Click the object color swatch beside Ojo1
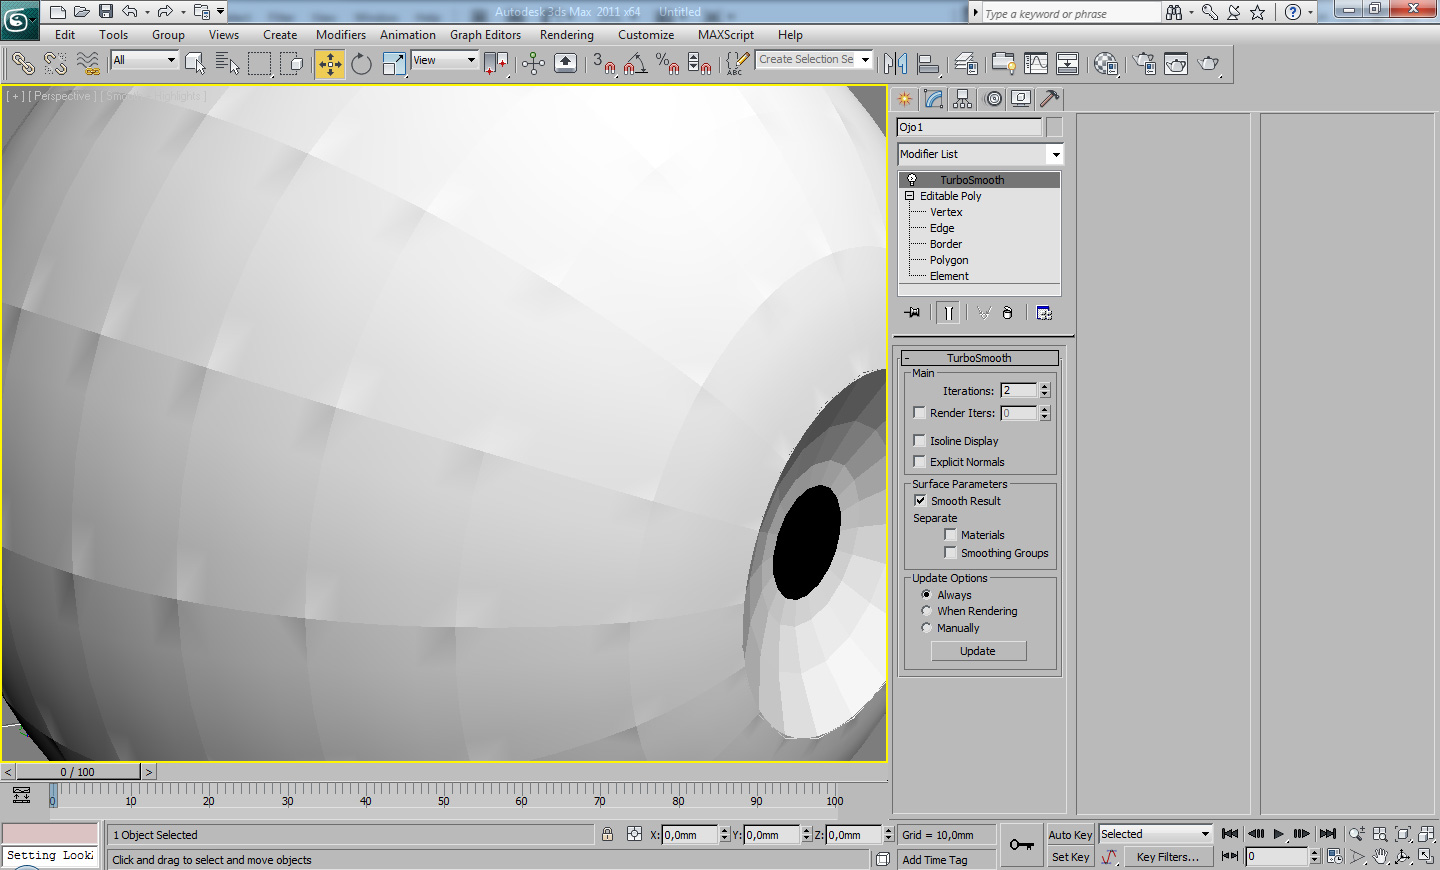 point(1054,127)
